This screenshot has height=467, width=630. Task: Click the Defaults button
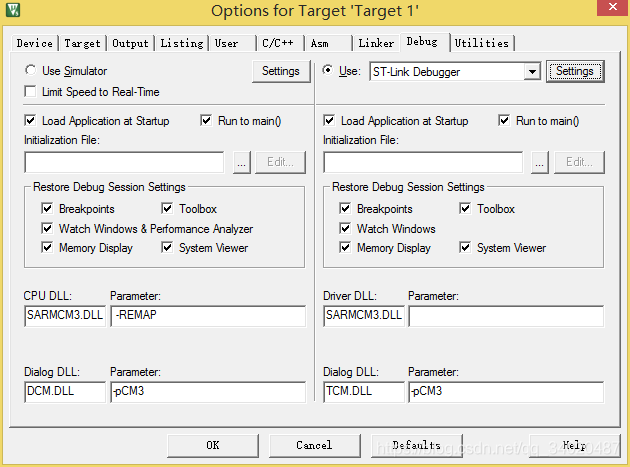[x=416, y=445]
